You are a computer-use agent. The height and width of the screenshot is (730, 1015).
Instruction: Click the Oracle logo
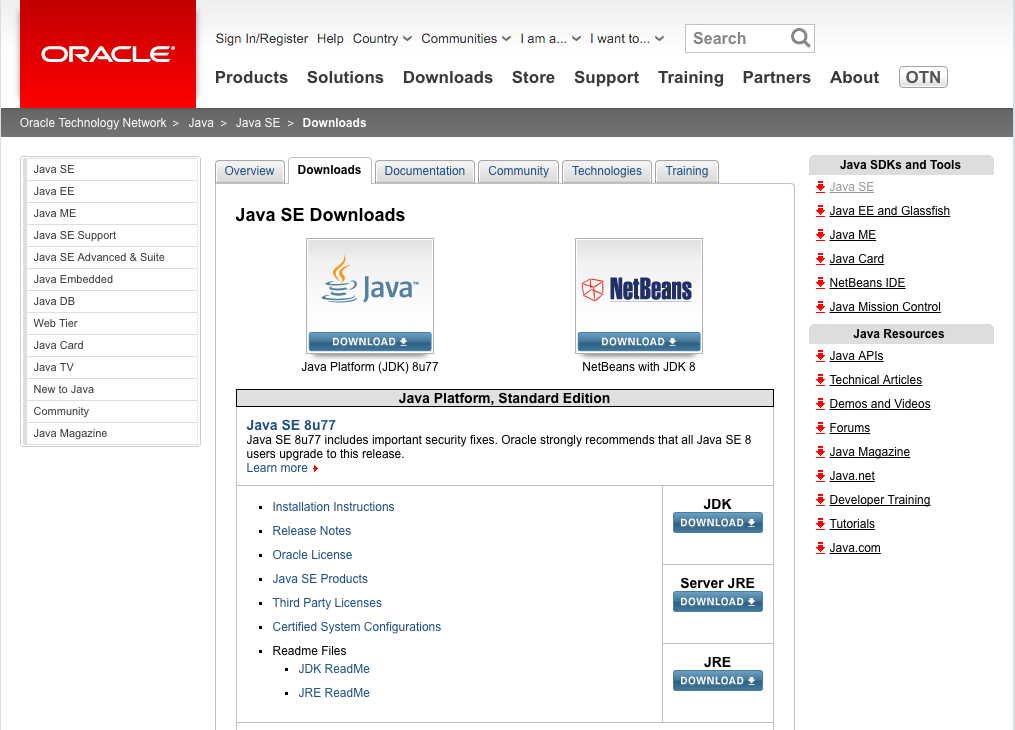(108, 54)
